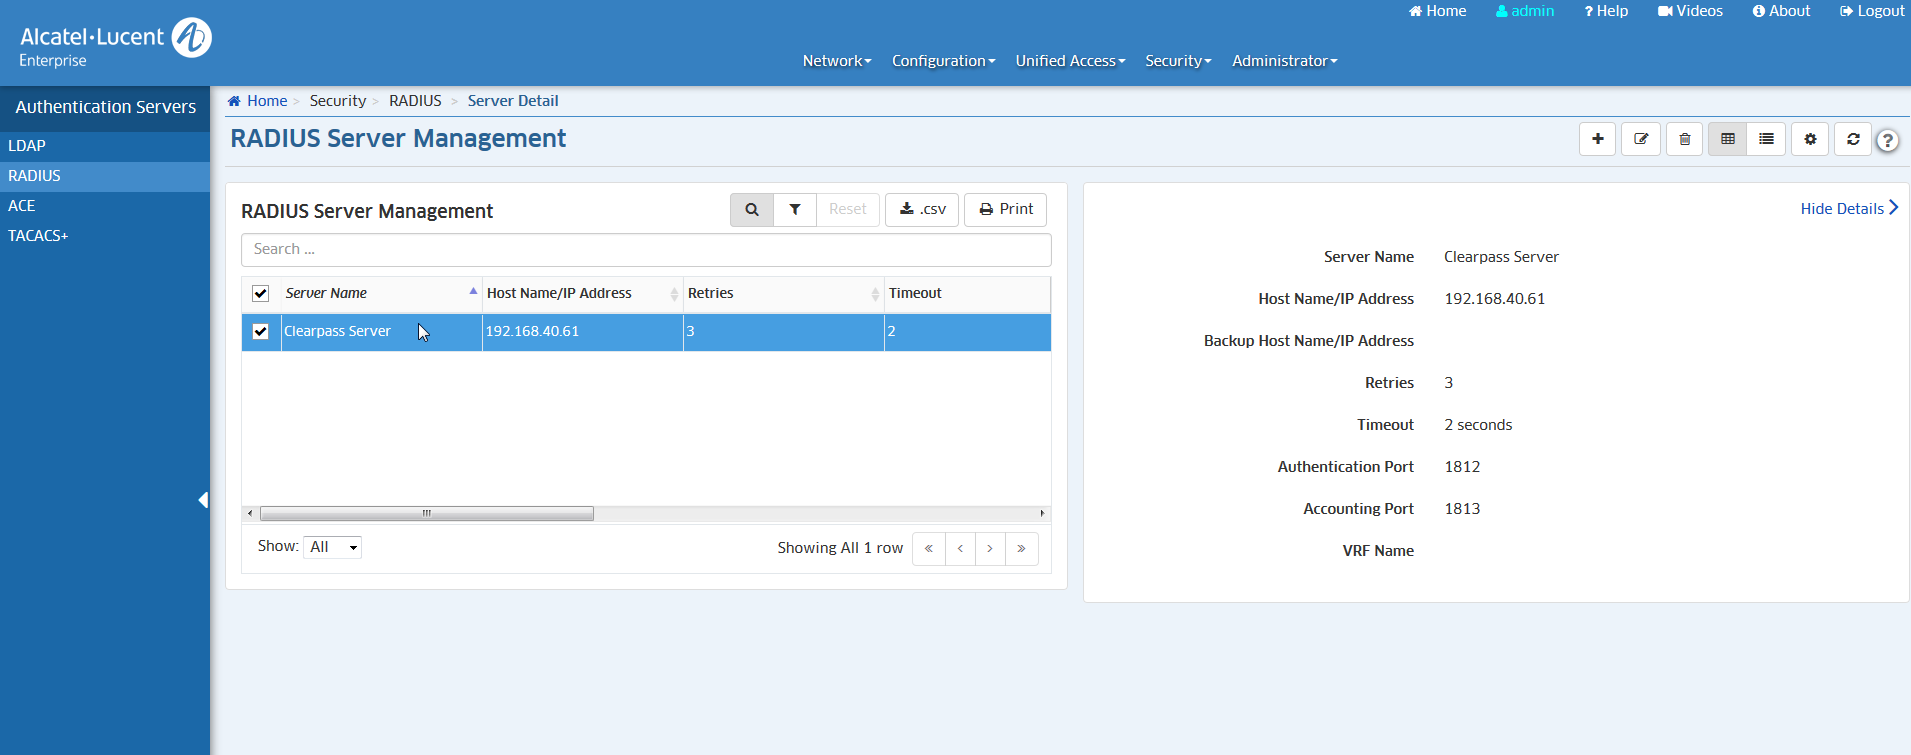Click the horizontal scrollbar below the table
This screenshot has width=1911, height=755.
(x=427, y=513)
